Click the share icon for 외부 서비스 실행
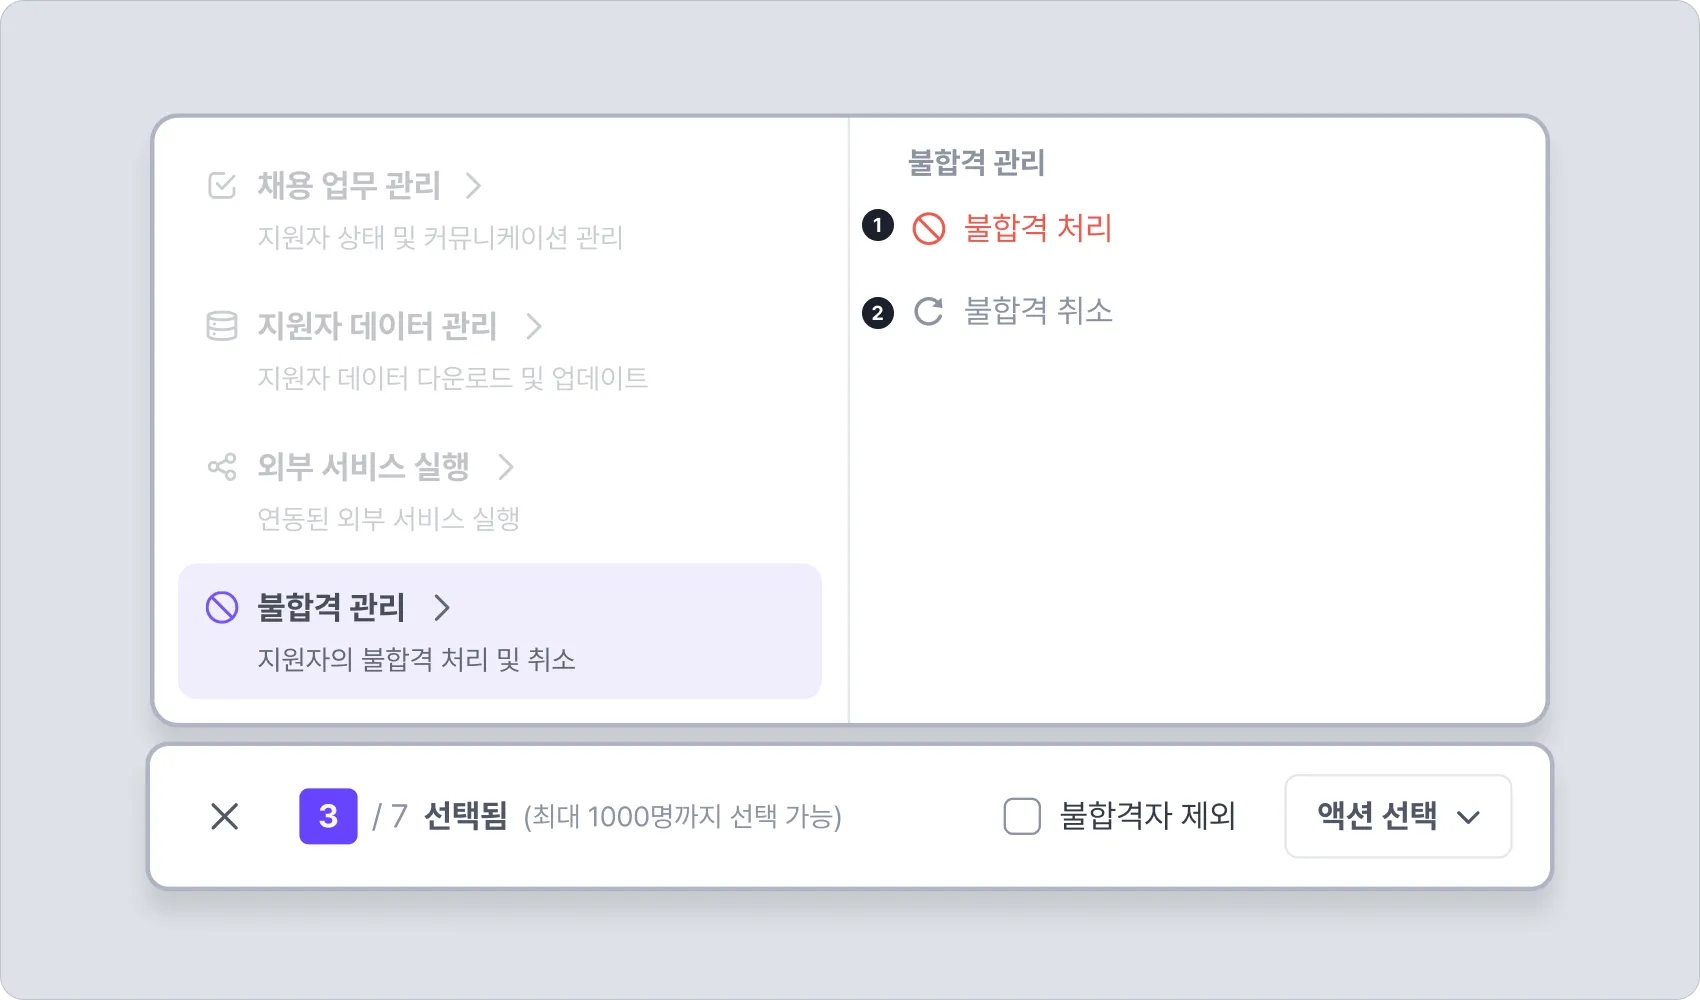 tap(222, 467)
